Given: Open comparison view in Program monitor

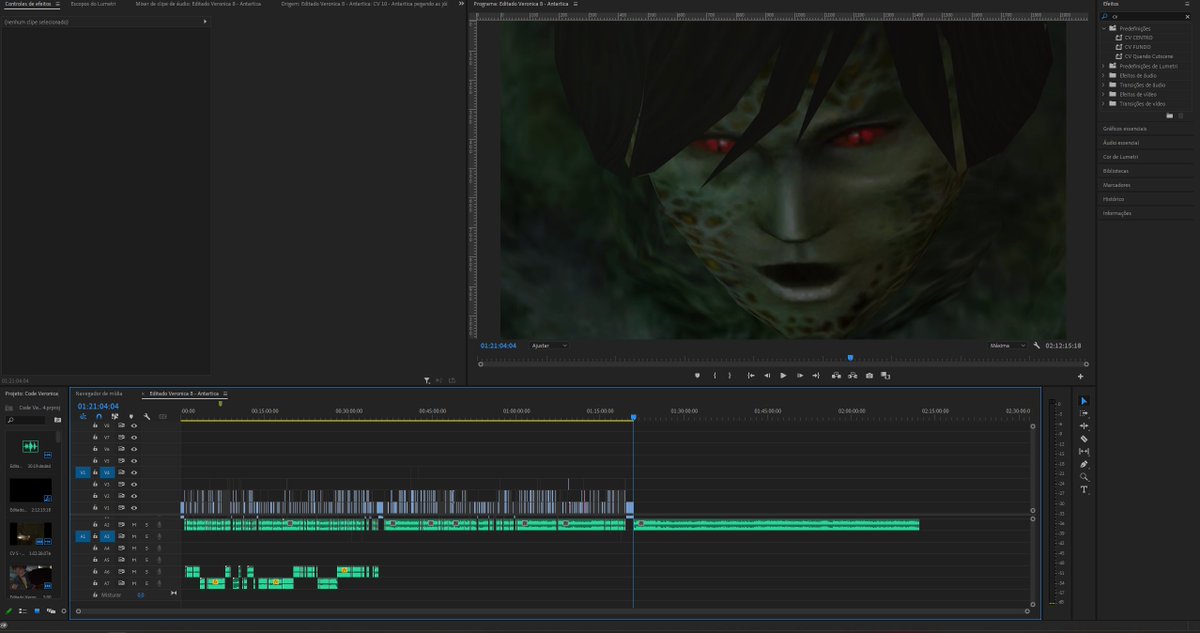Looking at the screenshot, I should point(885,376).
